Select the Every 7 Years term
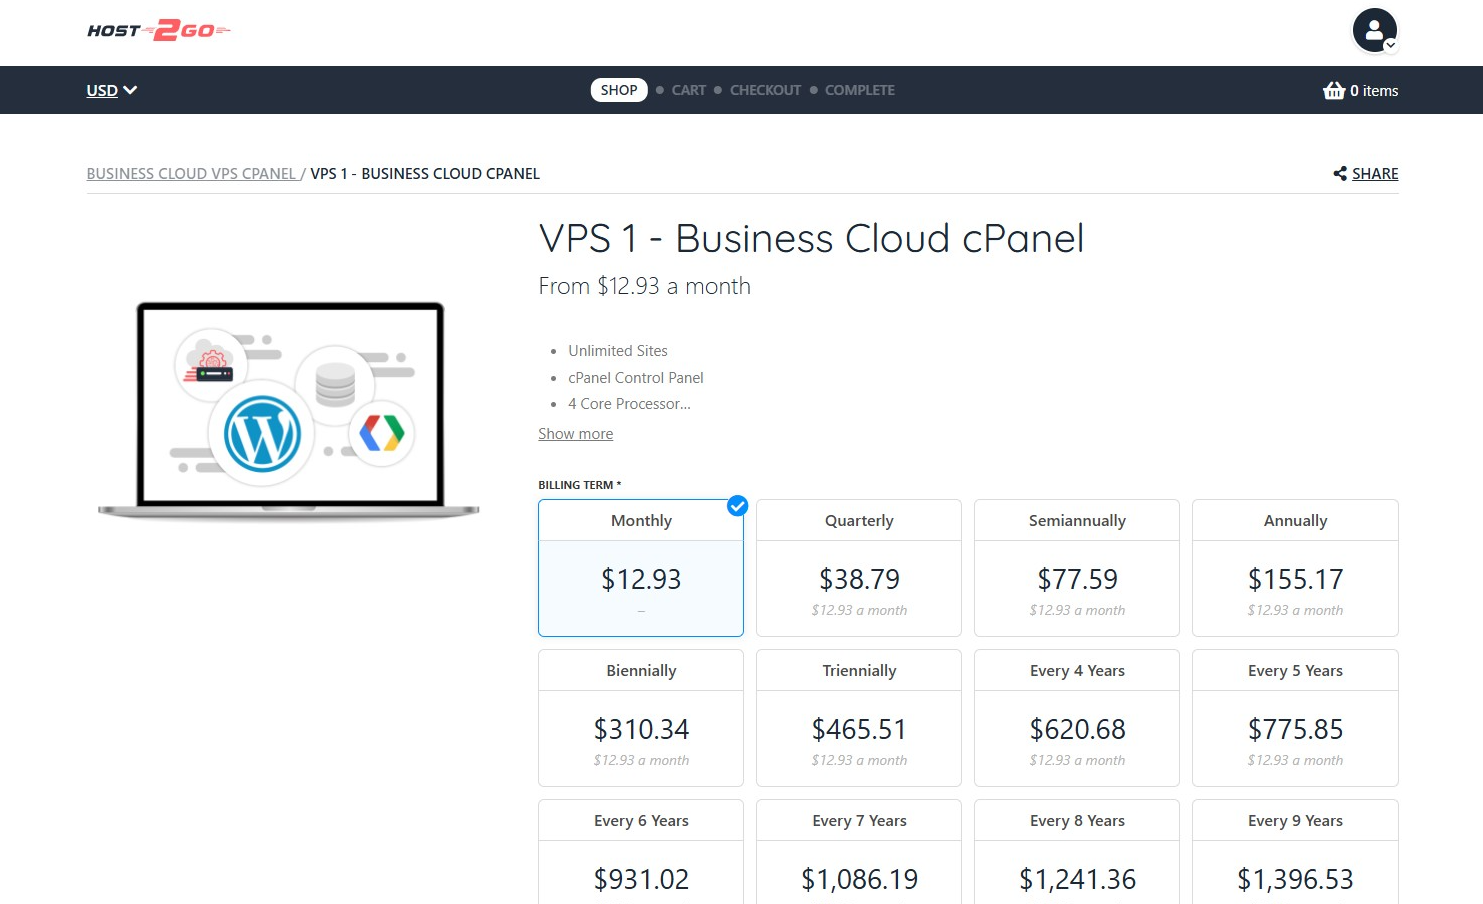Viewport: 1483px width, 904px height. pos(859,852)
